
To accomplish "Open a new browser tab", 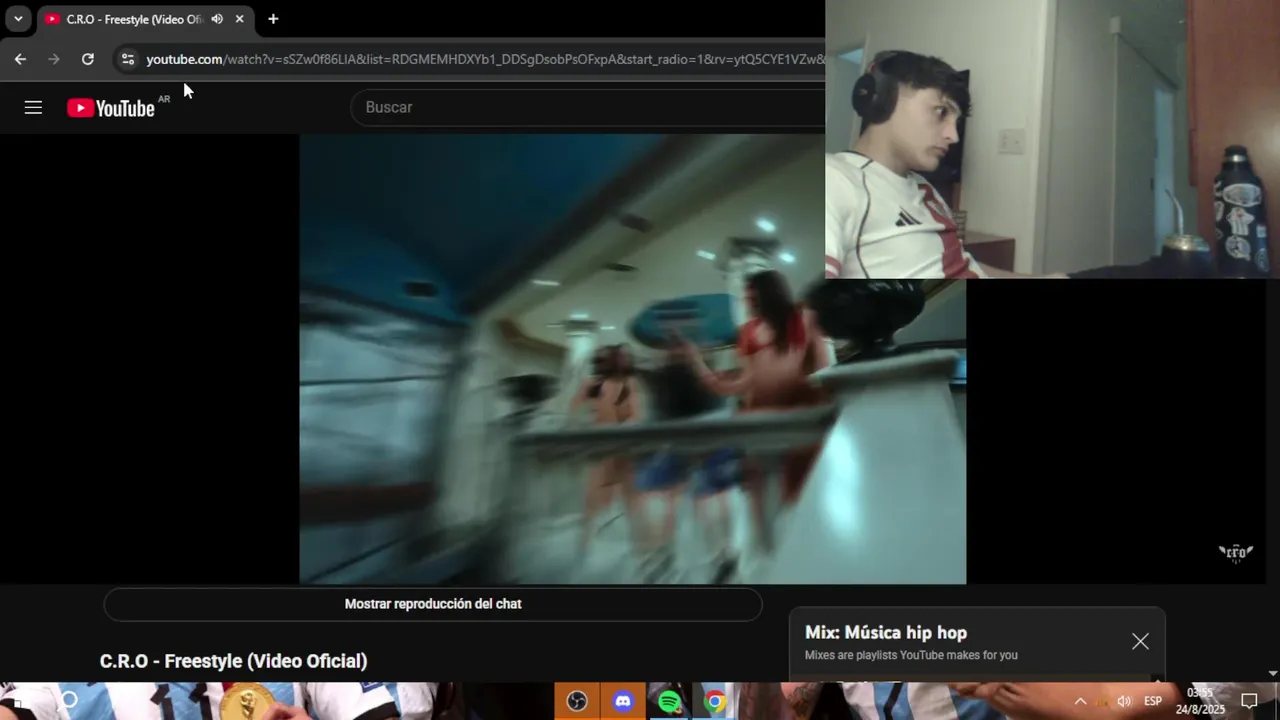I will coord(273,19).
